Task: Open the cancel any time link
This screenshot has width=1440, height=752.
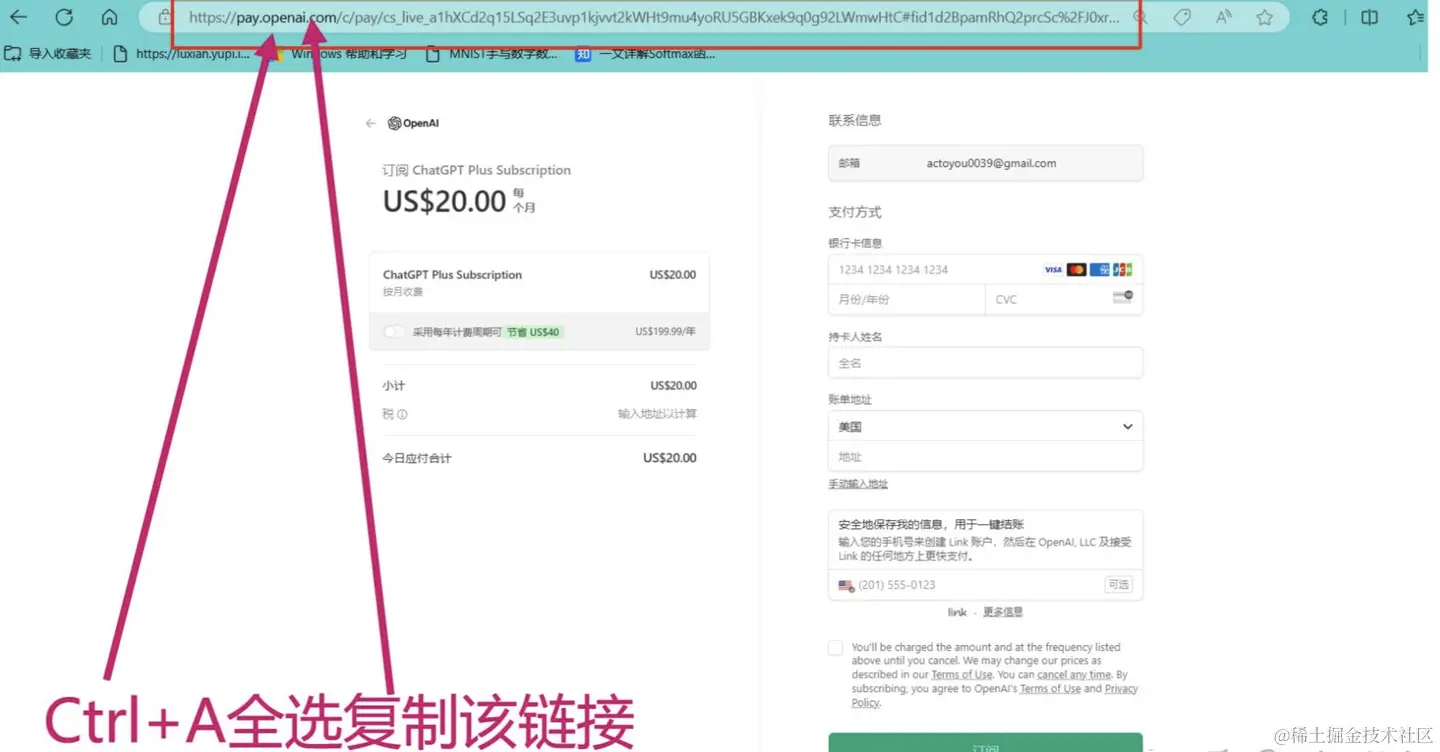Action: [1074, 675]
